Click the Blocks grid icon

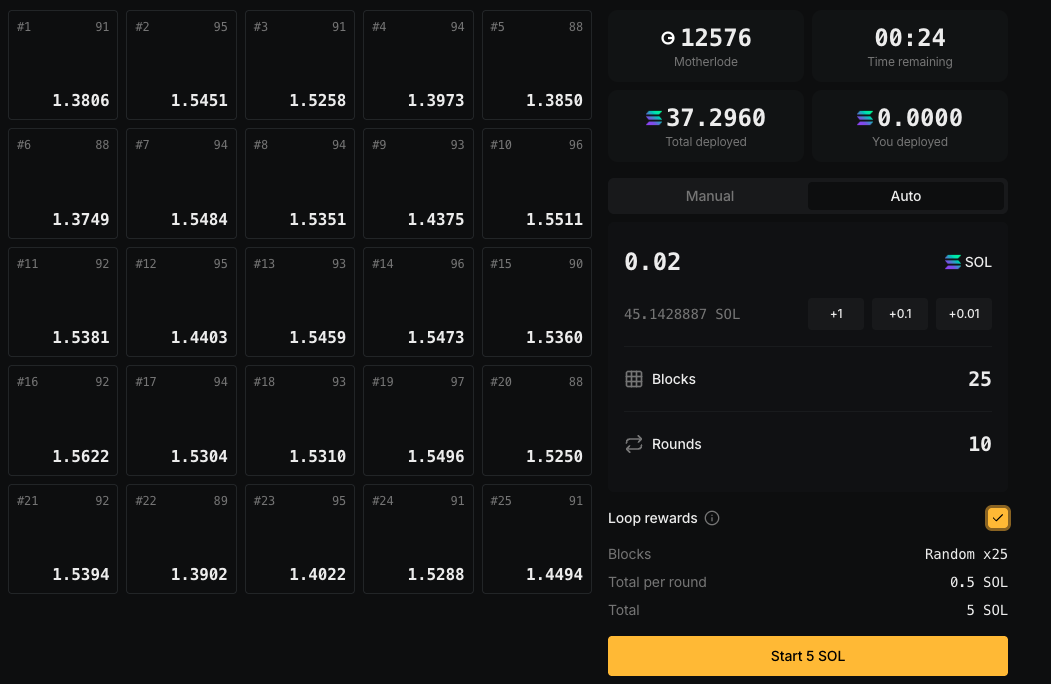pyautogui.click(x=633, y=379)
